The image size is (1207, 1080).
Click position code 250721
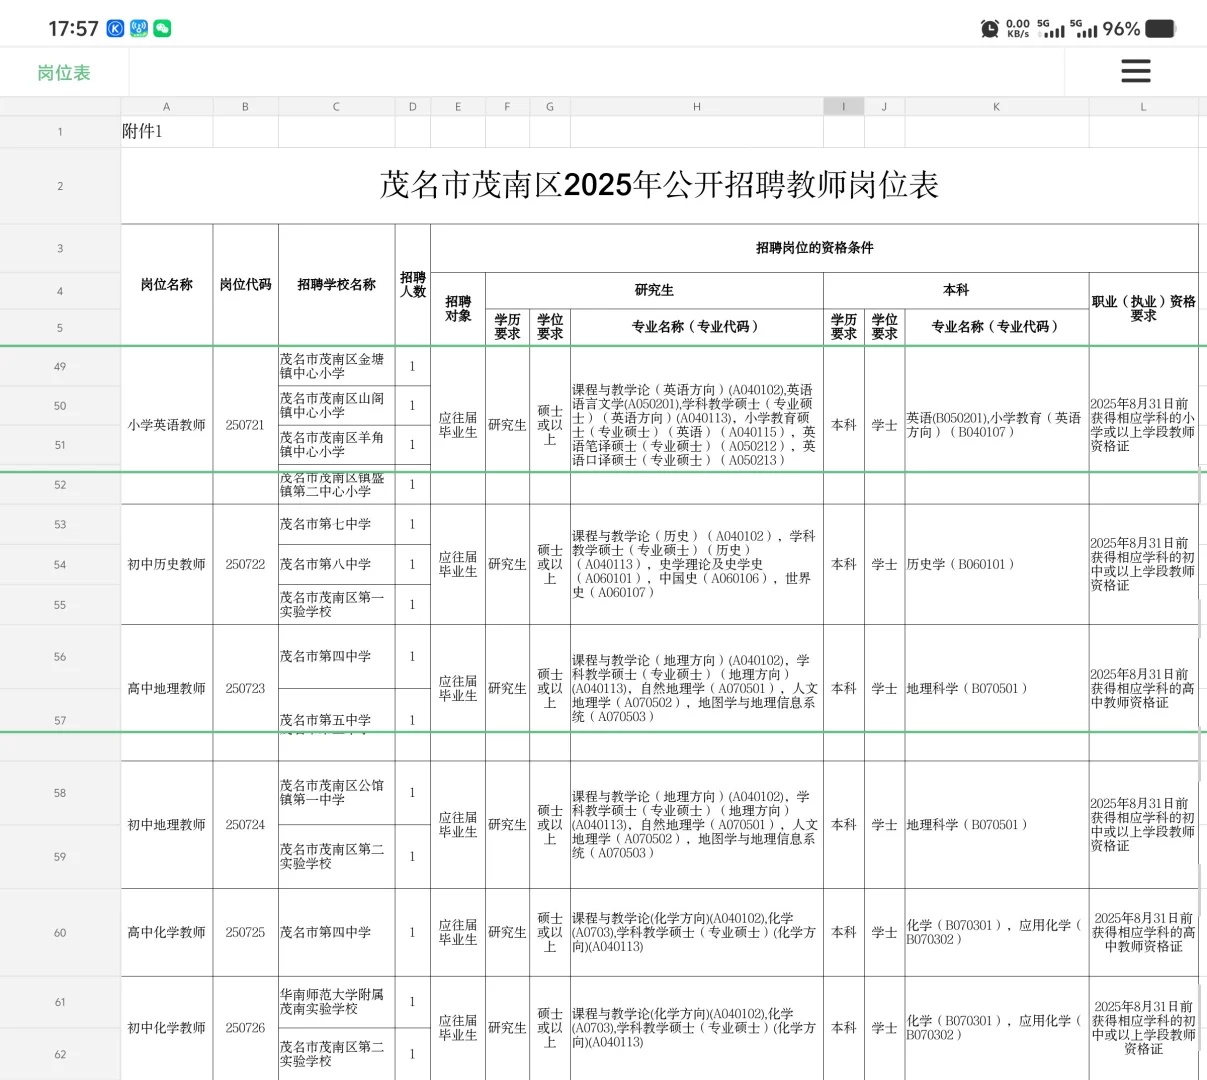pyautogui.click(x=245, y=425)
